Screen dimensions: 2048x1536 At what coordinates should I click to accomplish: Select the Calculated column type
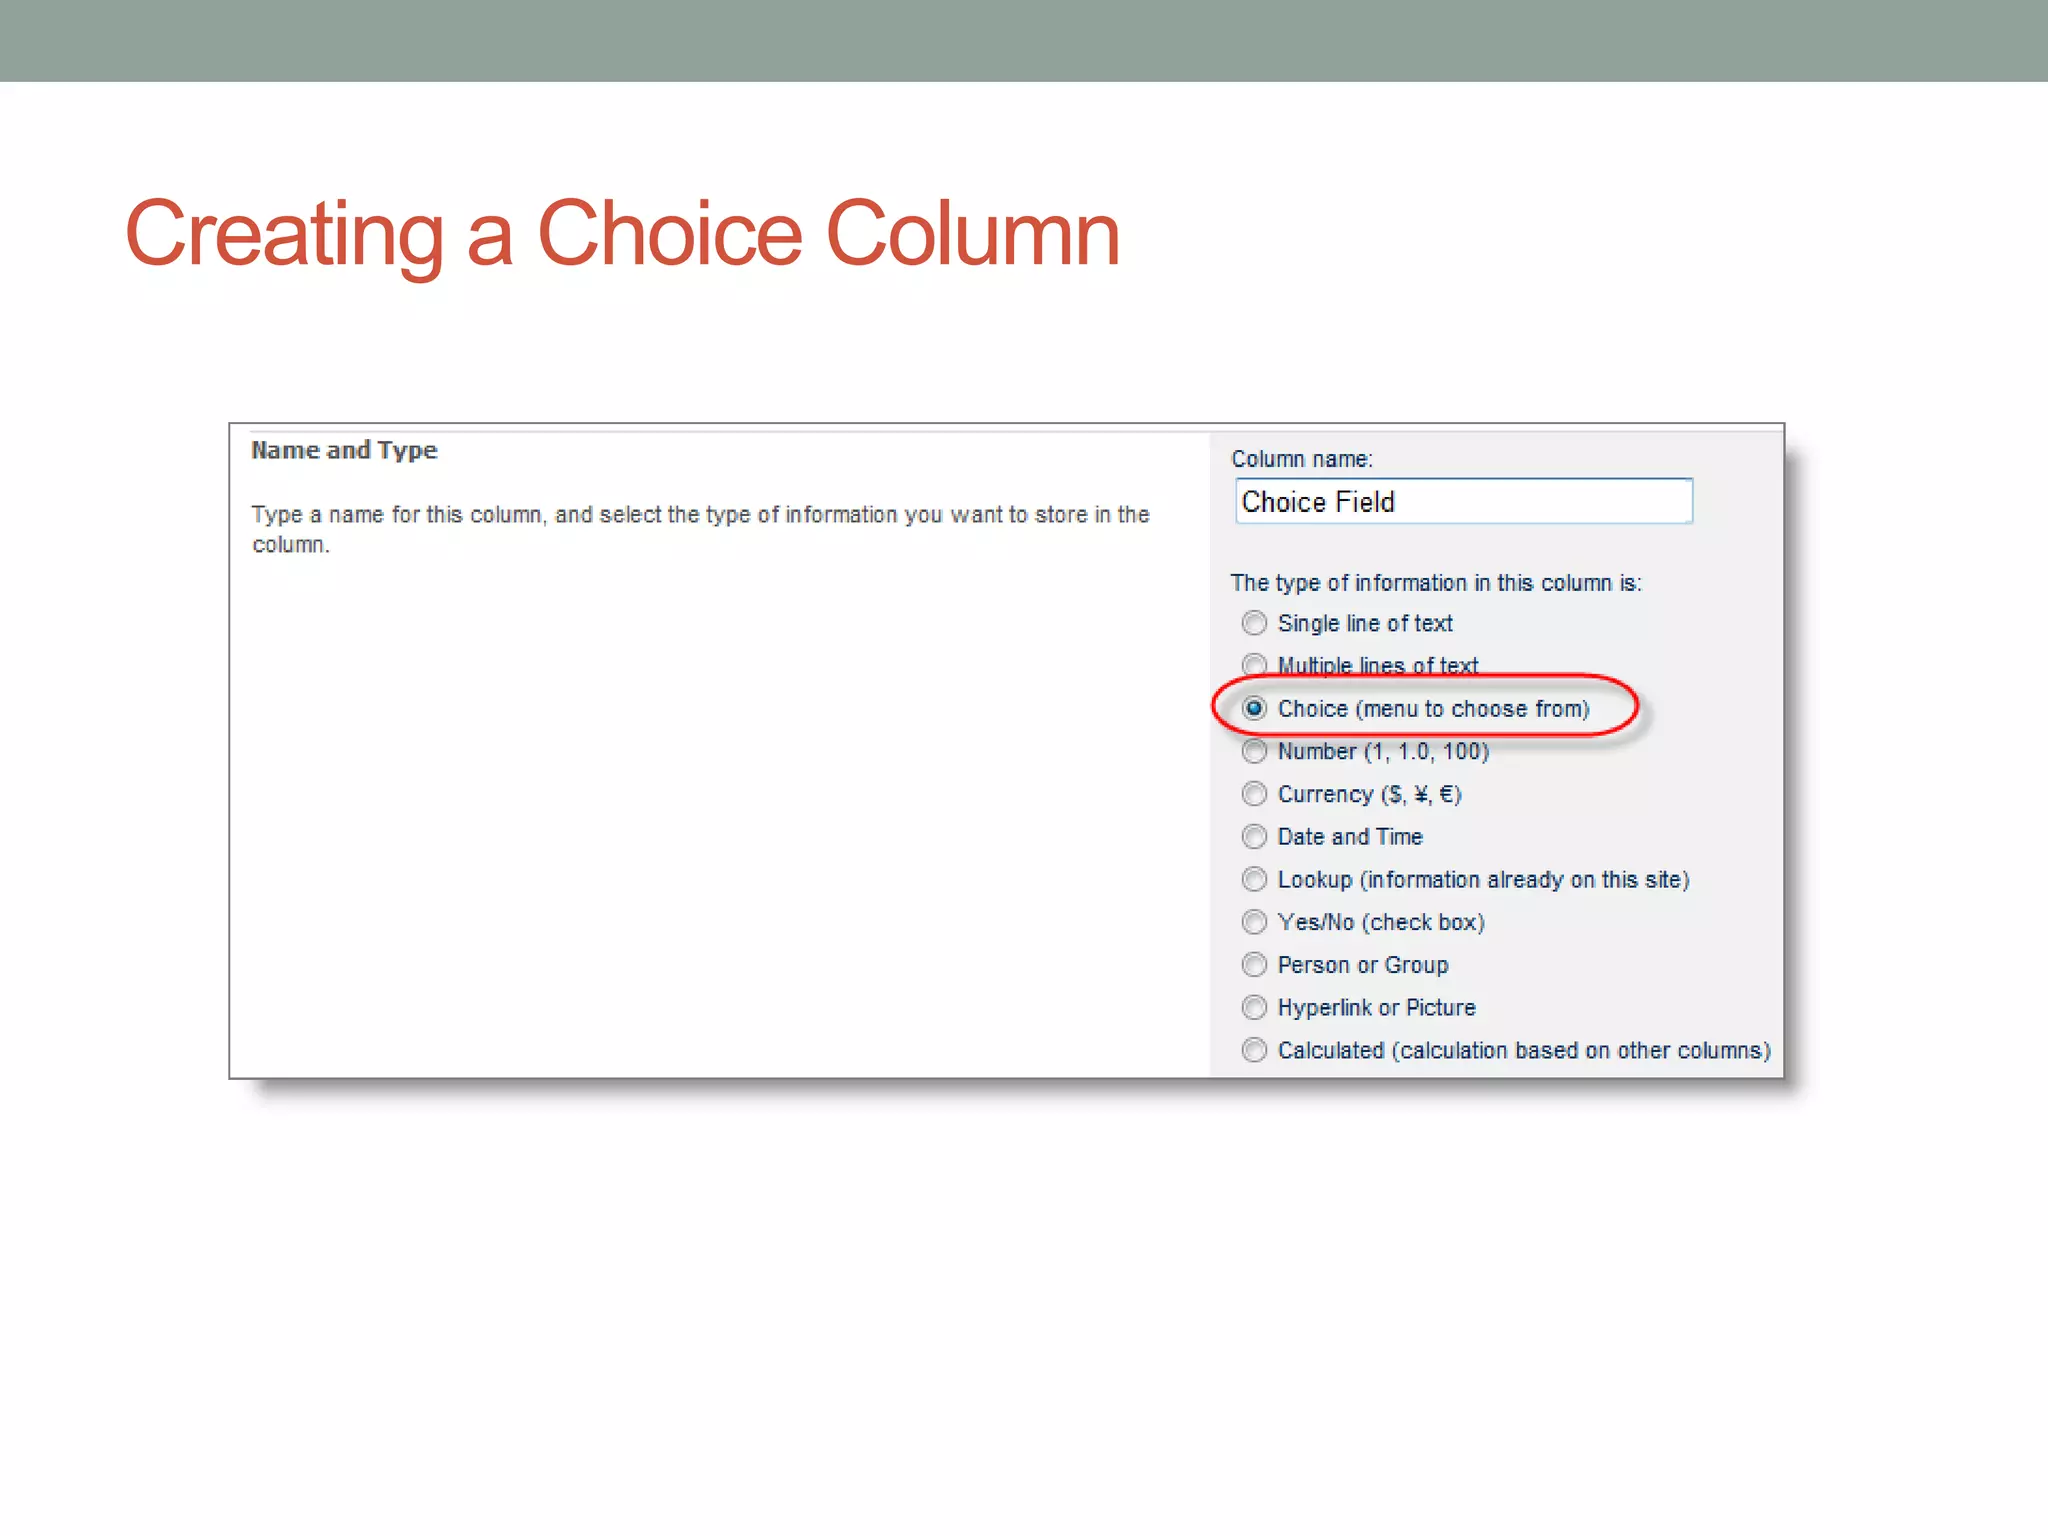pos(1254,1050)
